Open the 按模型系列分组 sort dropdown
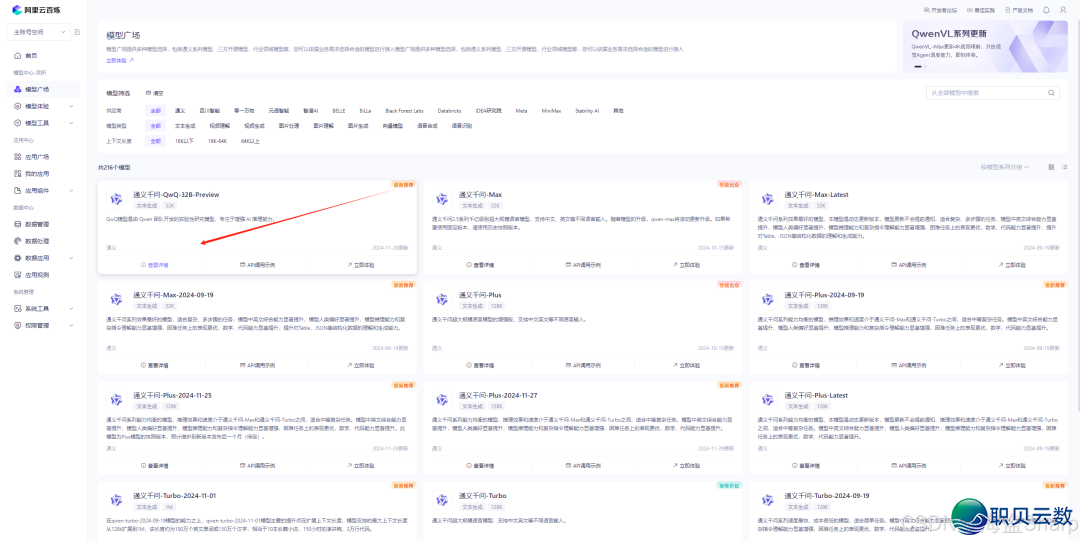The width and height of the screenshot is (1080, 541). click(1005, 167)
